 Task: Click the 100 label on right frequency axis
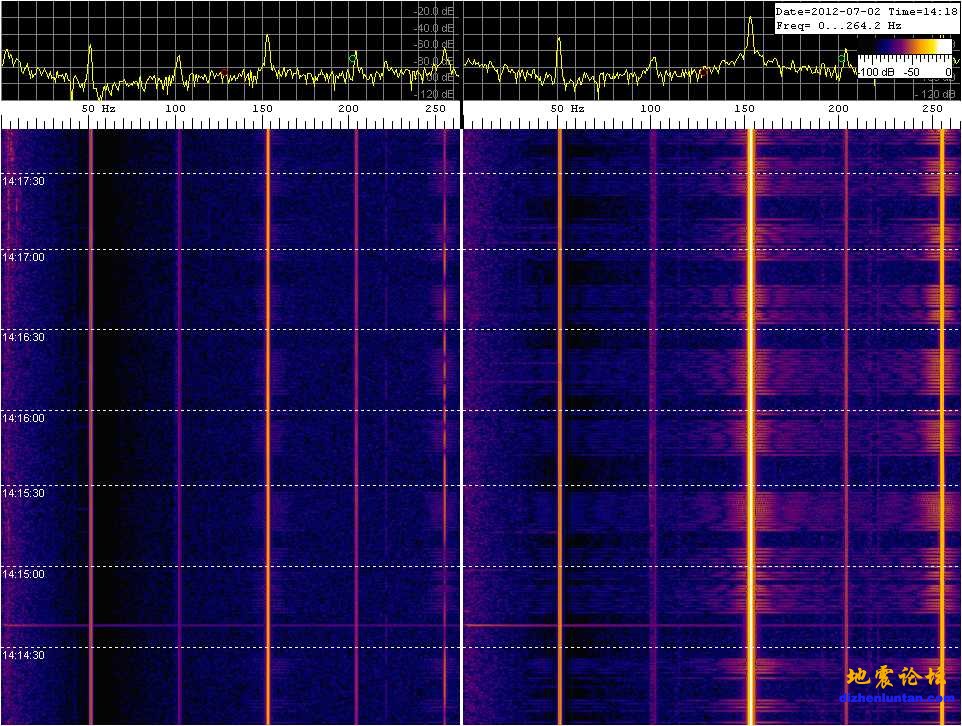pos(650,109)
